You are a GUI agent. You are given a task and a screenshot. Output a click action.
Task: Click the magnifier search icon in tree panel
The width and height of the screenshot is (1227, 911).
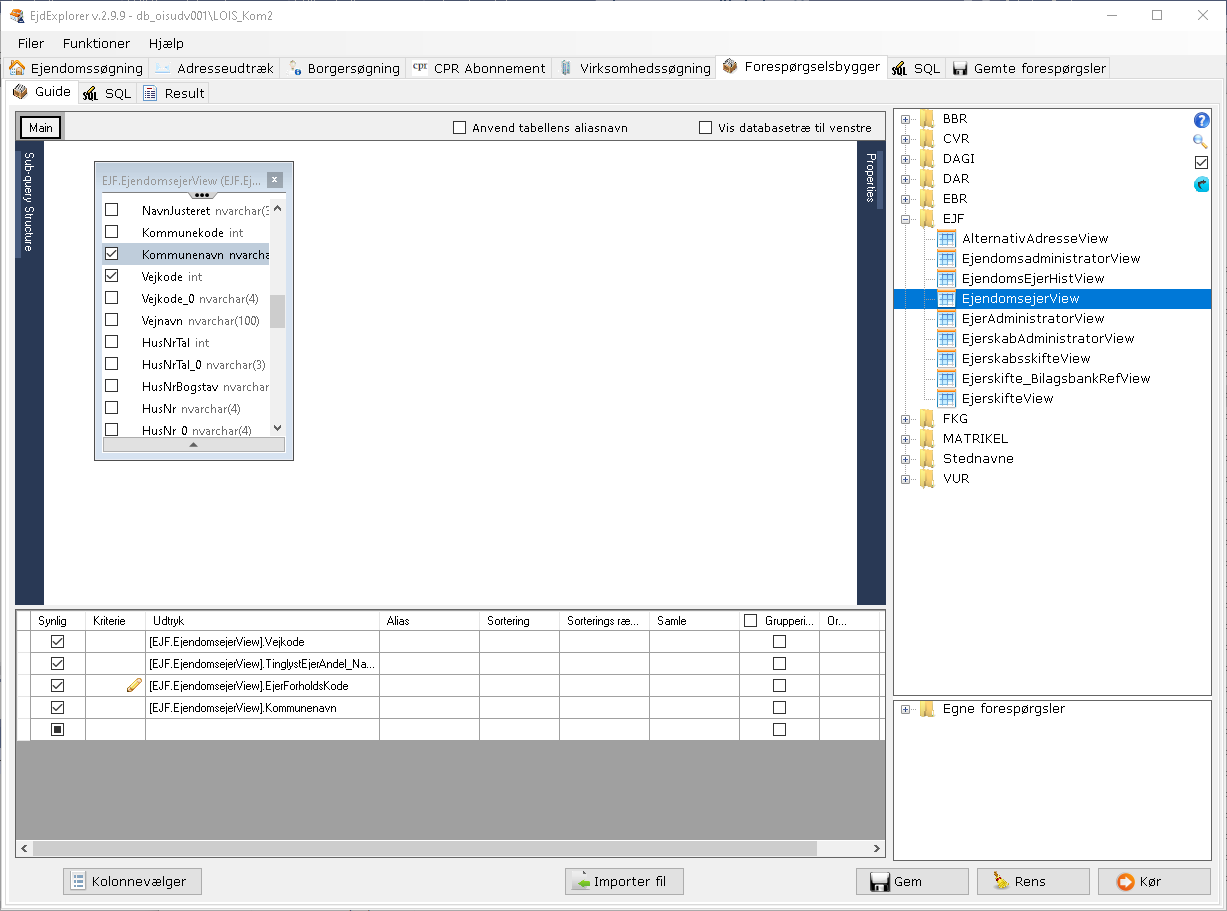[x=1201, y=141]
